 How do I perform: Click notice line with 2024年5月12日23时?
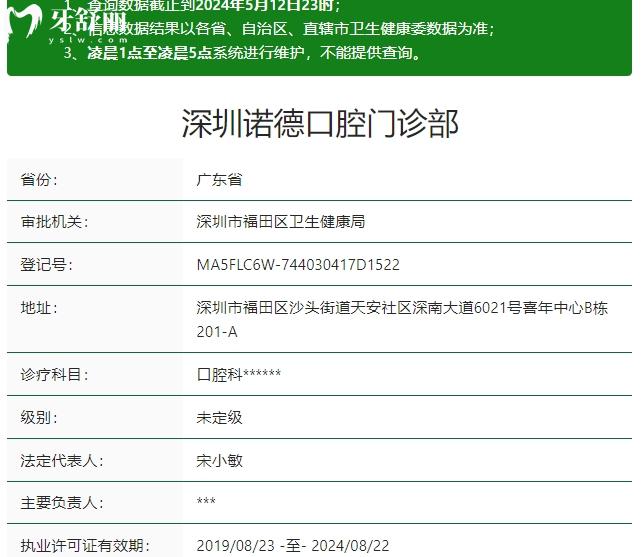coord(202,6)
